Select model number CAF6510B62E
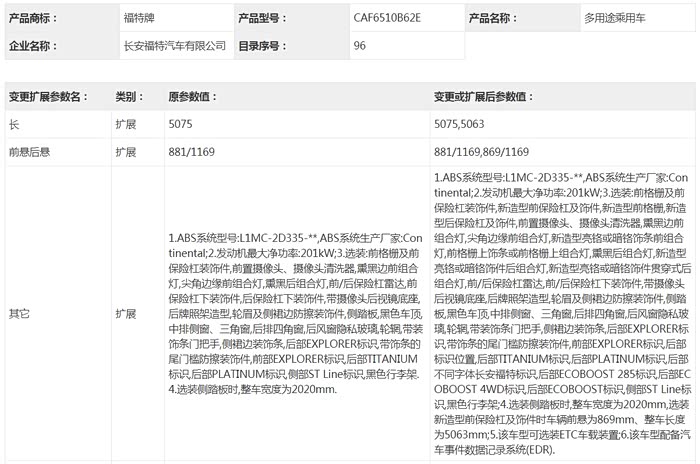The height and width of the screenshot is (464, 700). click(387, 18)
